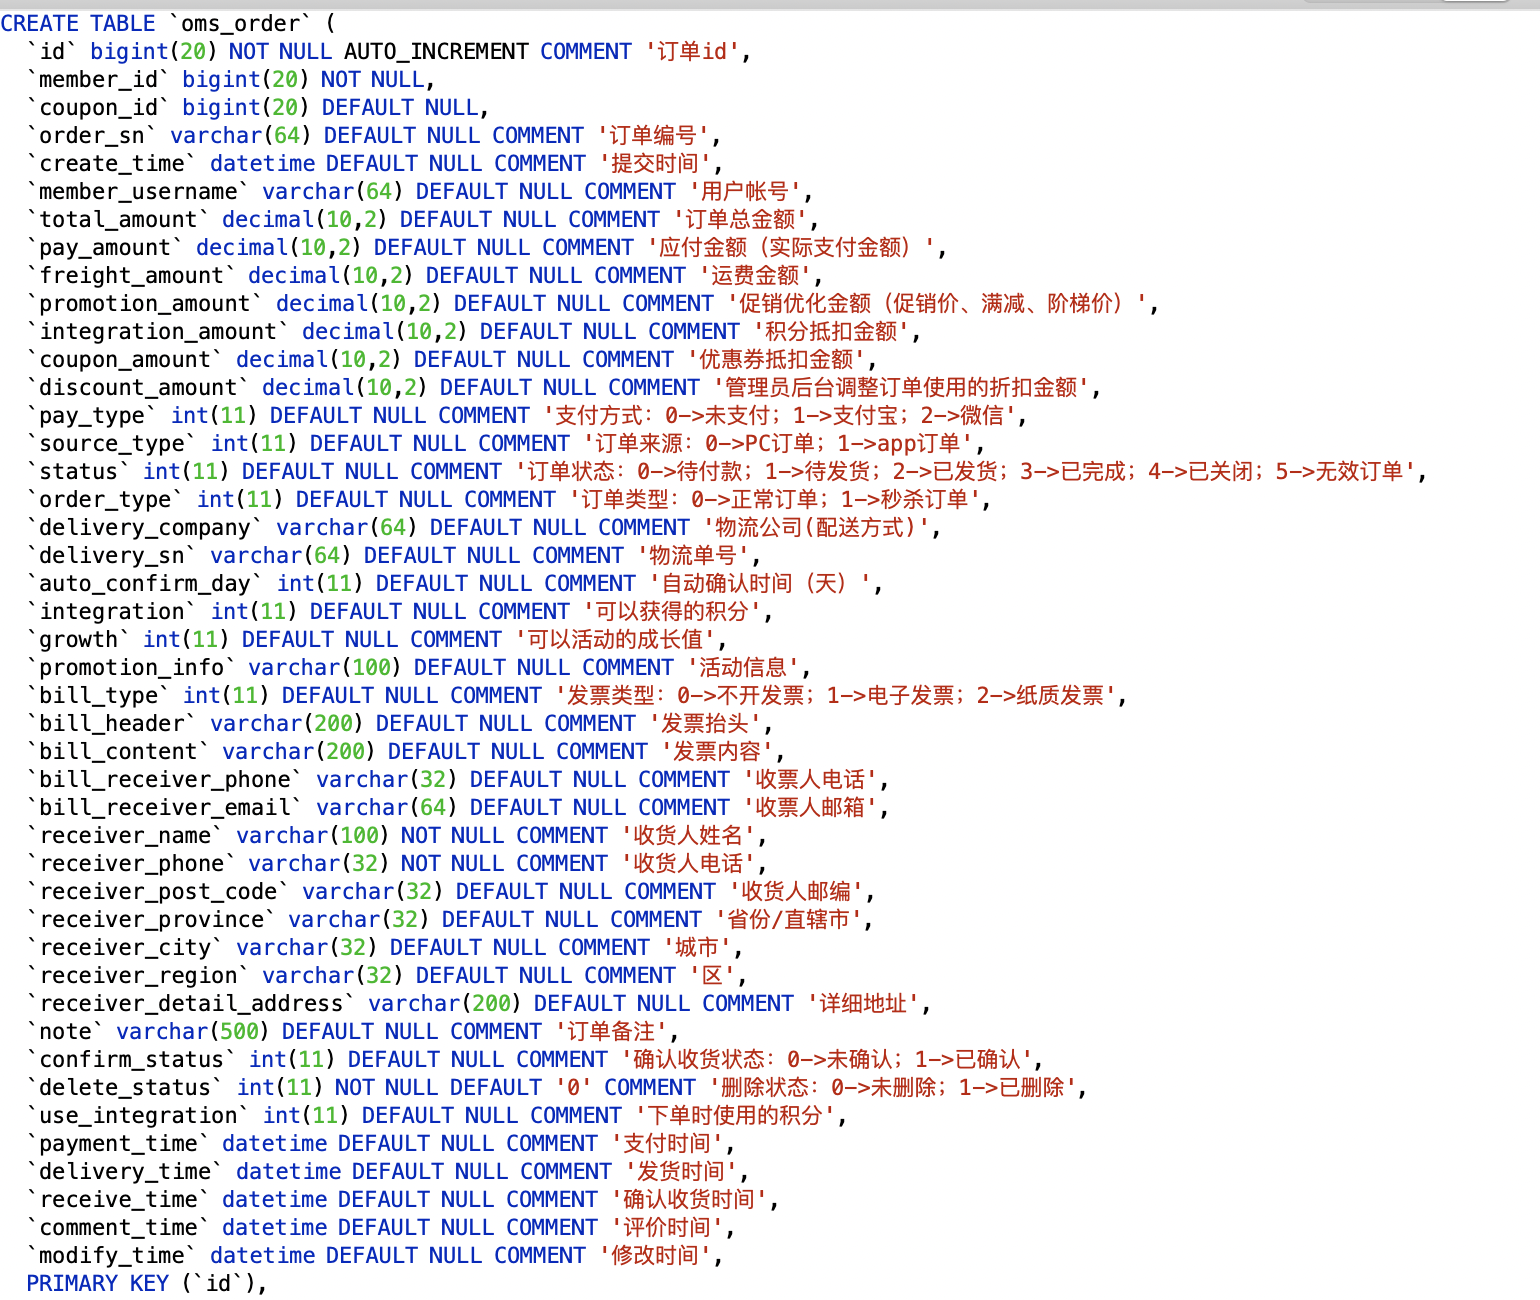This screenshot has height=1300, width=1540.
Task: Click the `bill_type` column name
Action: [x=98, y=695]
